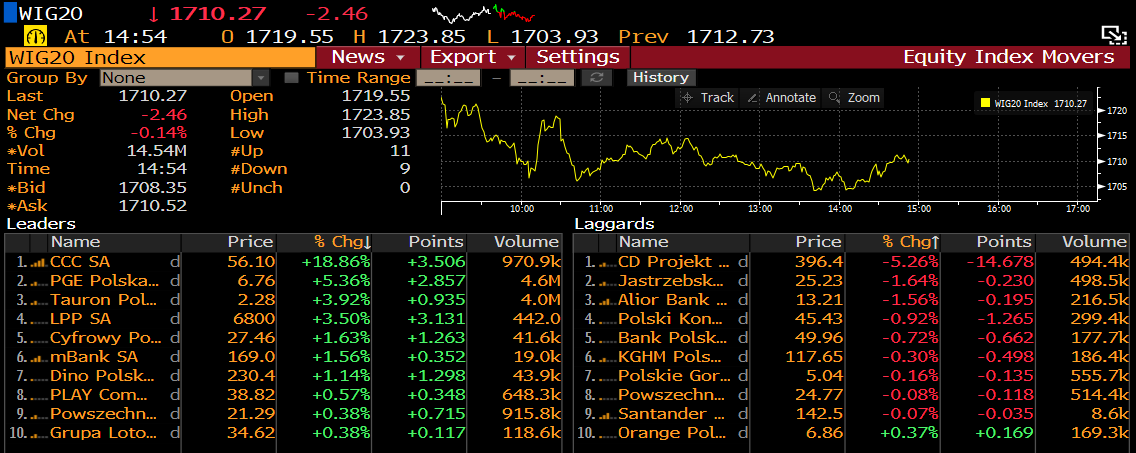Click the yellow WIG20 Index legend marker
The image size is (1136, 453).
point(985,104)
